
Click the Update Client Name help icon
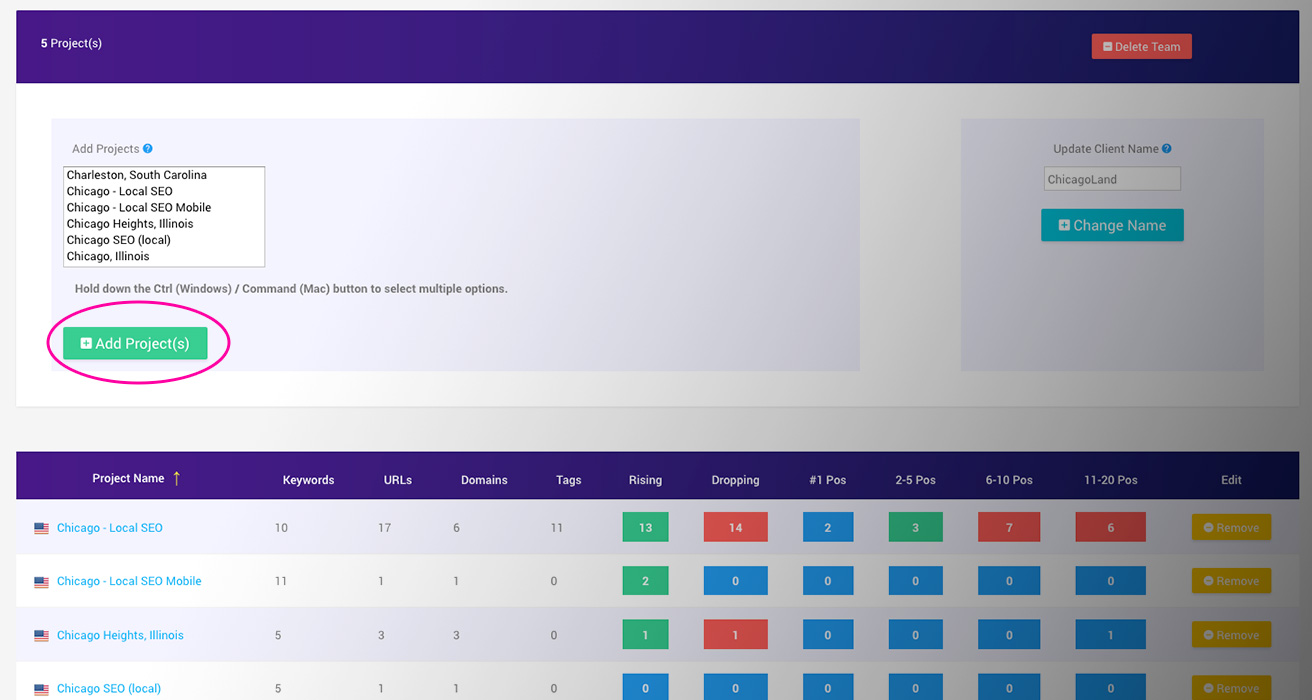[x=1166, y=149]
